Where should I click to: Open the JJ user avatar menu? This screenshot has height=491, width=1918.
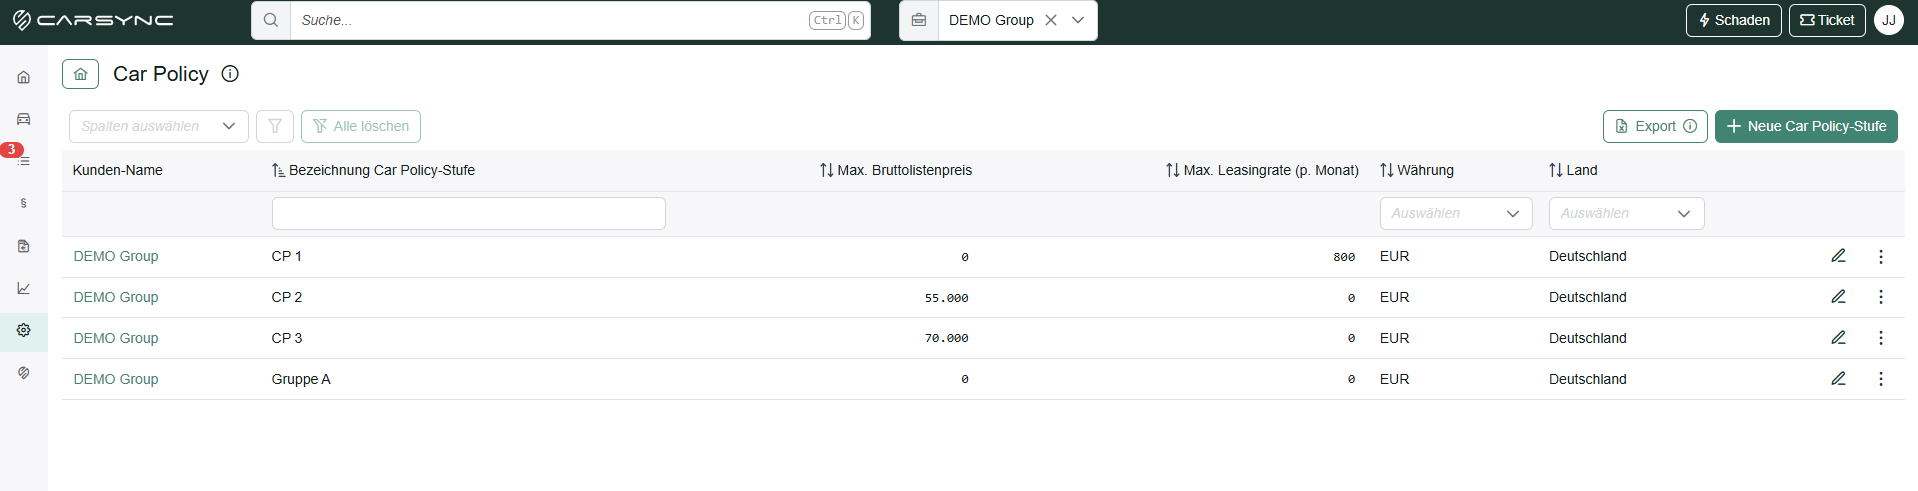click(x=1889, y=20)
